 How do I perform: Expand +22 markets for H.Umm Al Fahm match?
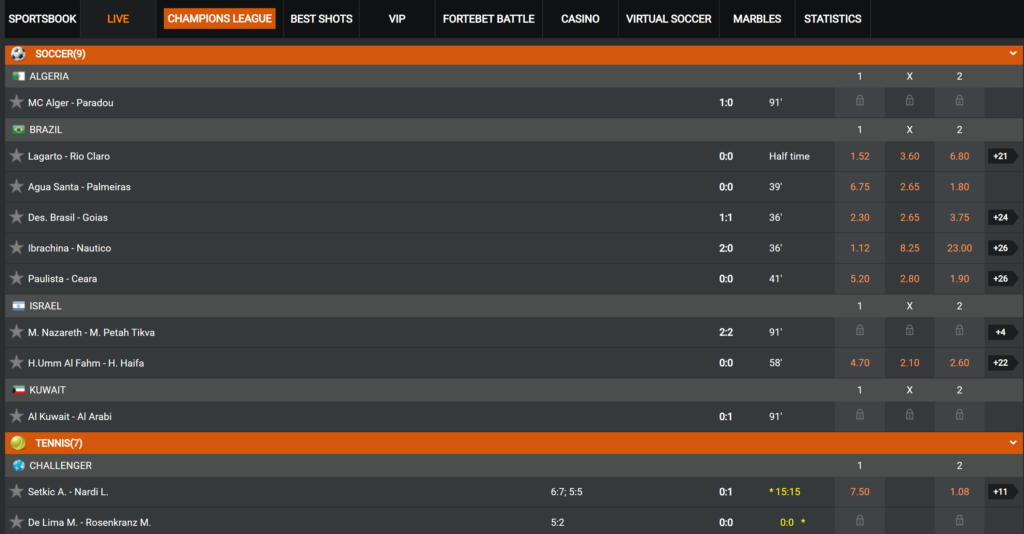click(1002, 363)
